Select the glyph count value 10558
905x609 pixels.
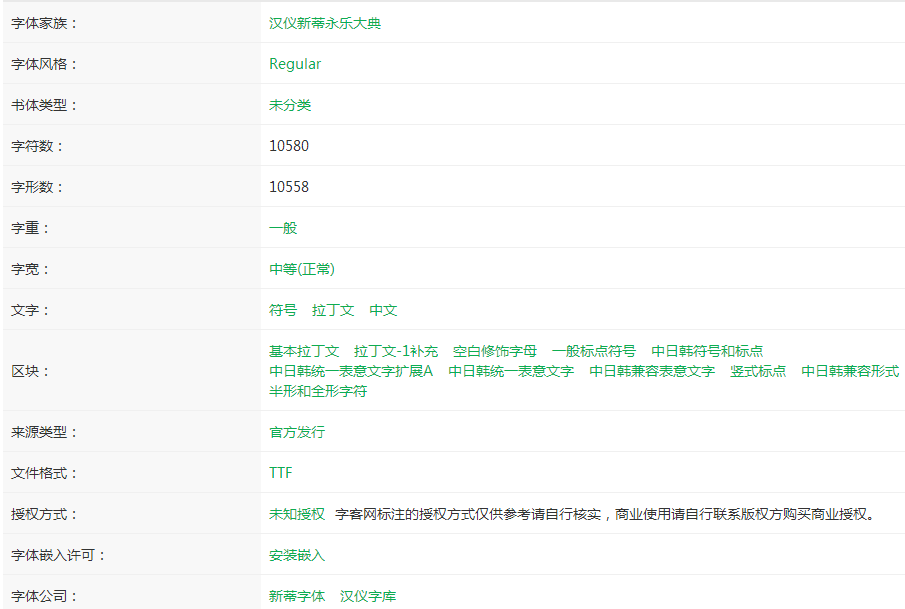289,187
